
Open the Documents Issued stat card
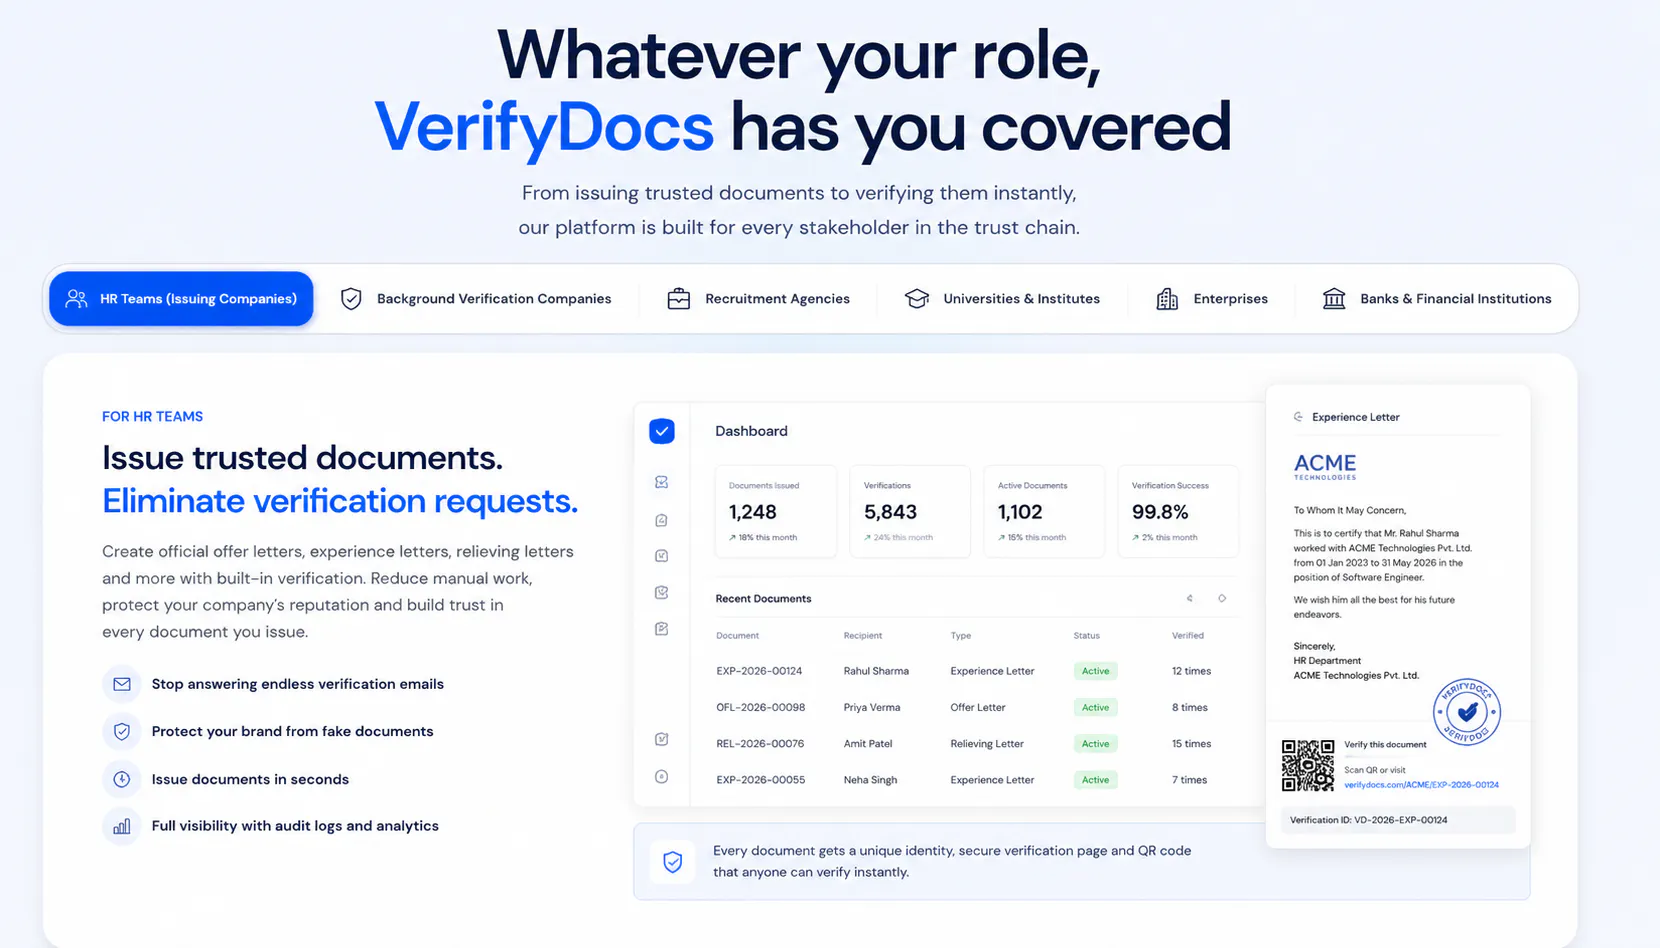click(x=775, y=511)
